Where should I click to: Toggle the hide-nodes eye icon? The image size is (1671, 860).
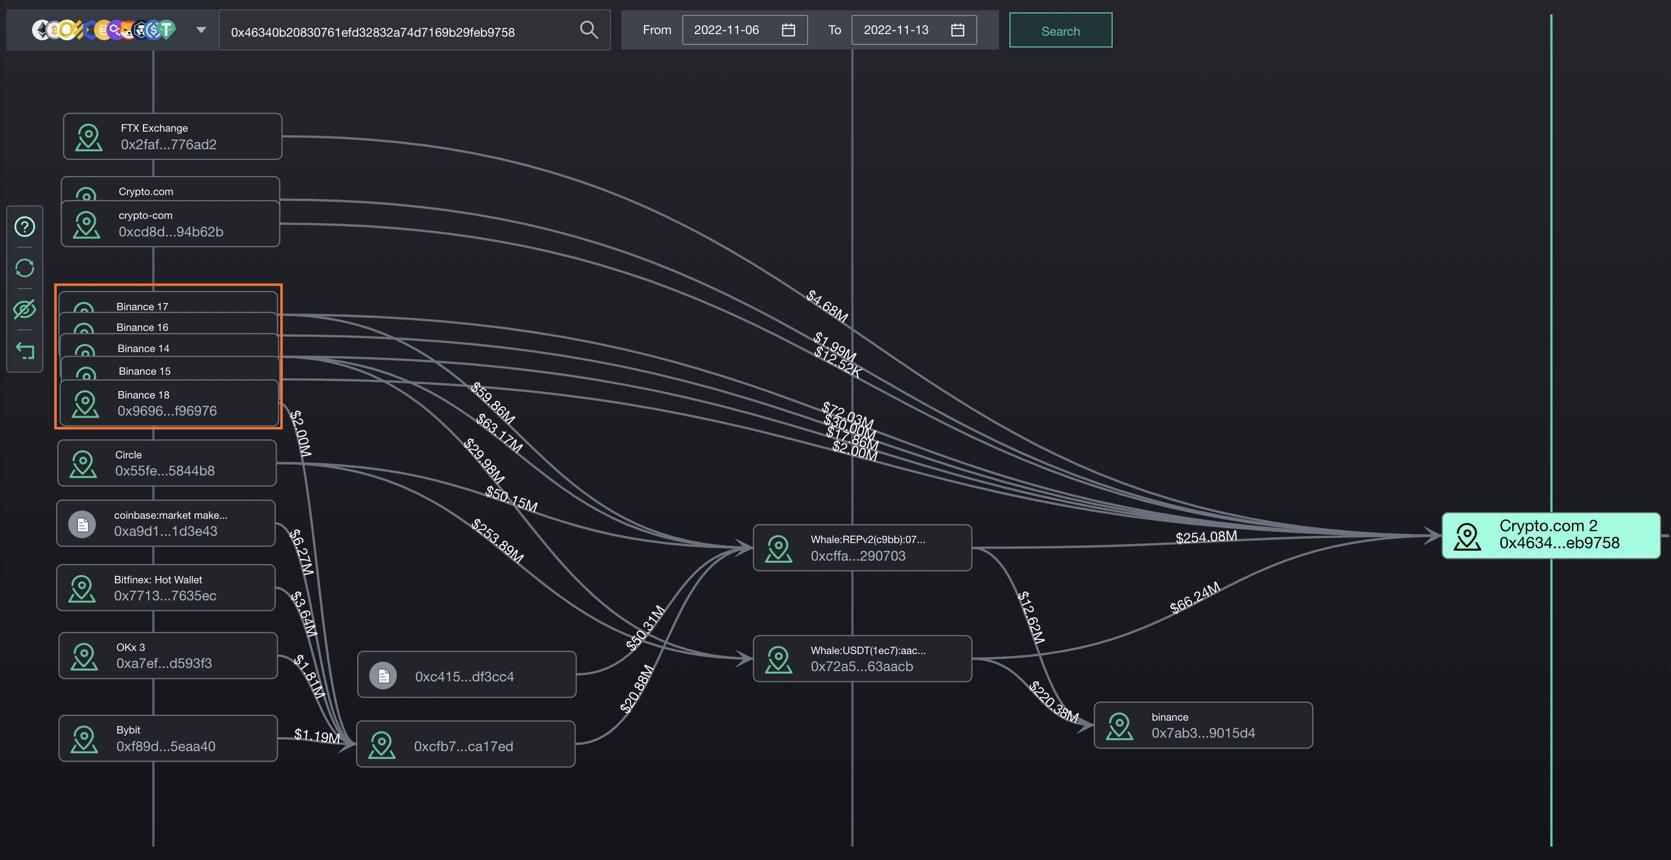25,309
